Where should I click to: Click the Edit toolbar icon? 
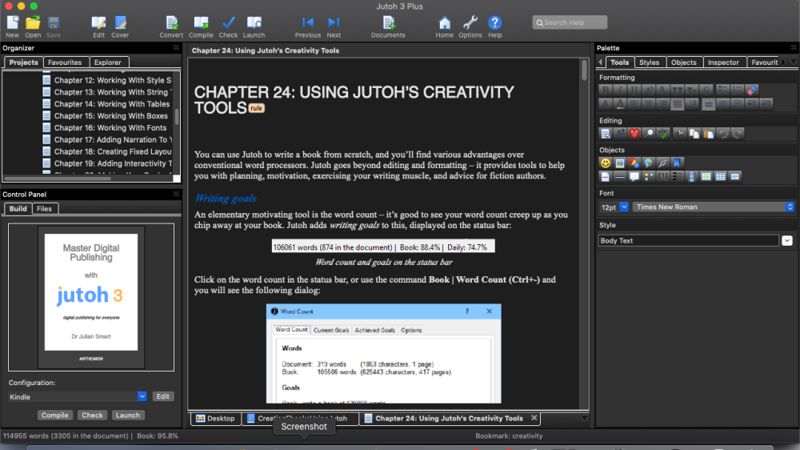[98, 27]
